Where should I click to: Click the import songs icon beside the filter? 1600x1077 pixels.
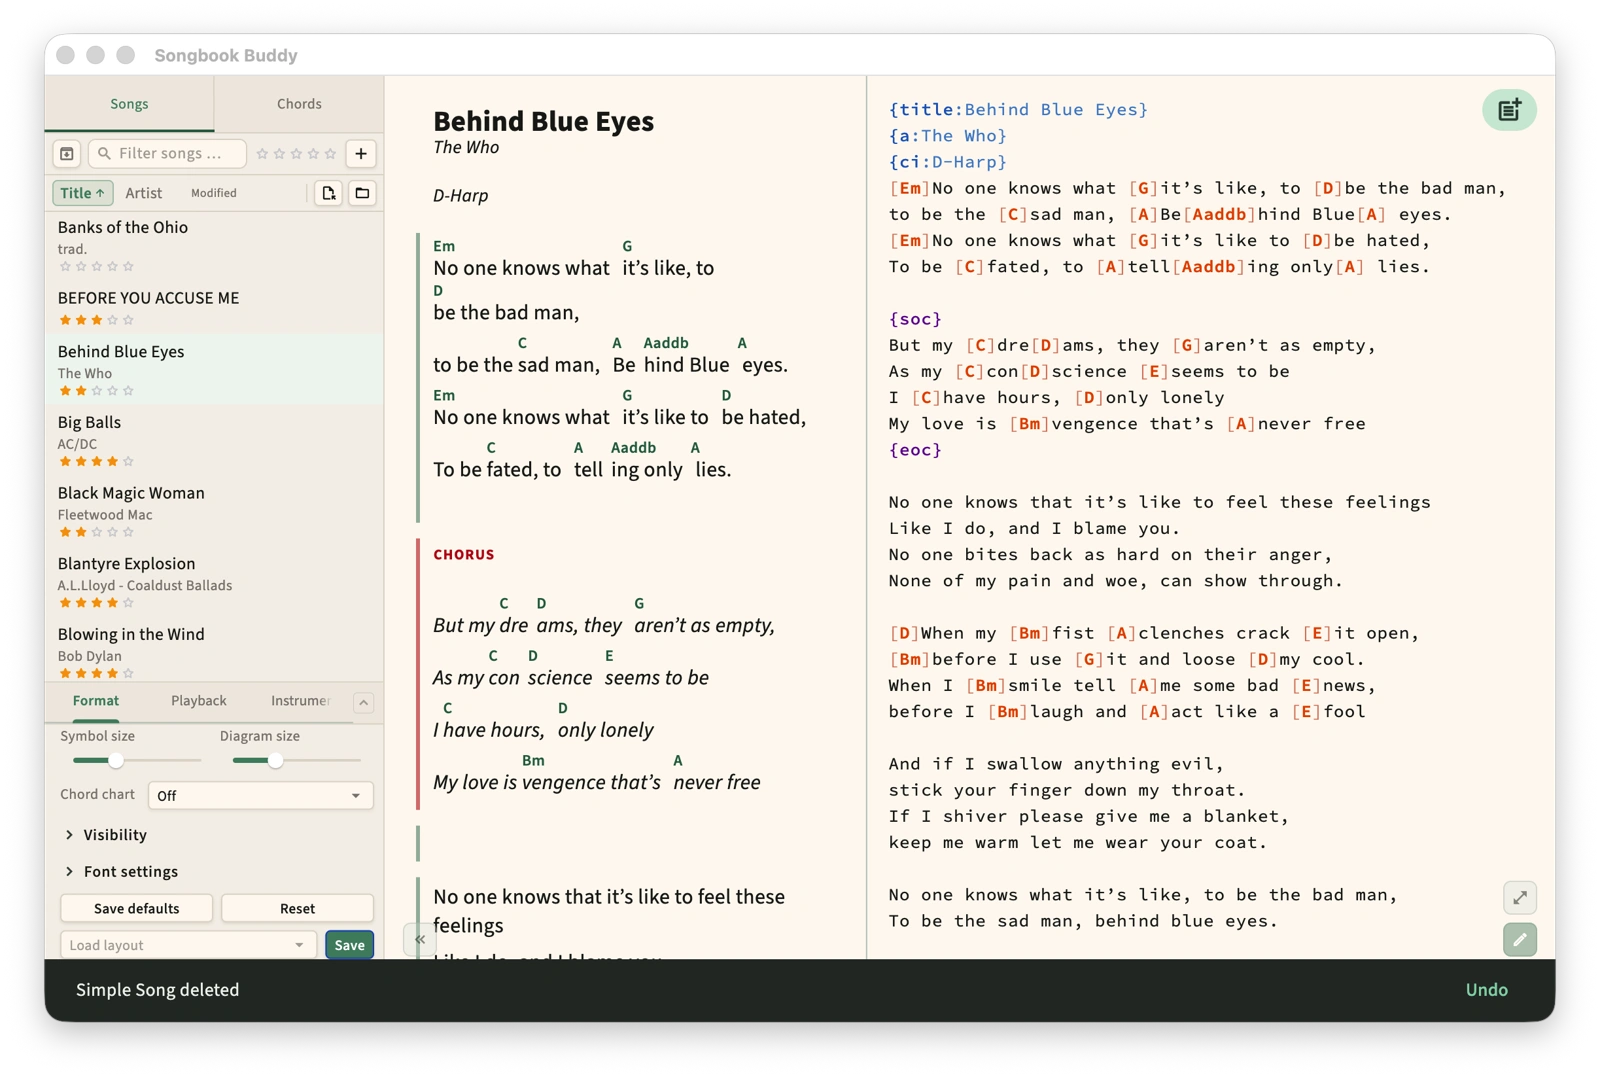click(x=67, y=154)
